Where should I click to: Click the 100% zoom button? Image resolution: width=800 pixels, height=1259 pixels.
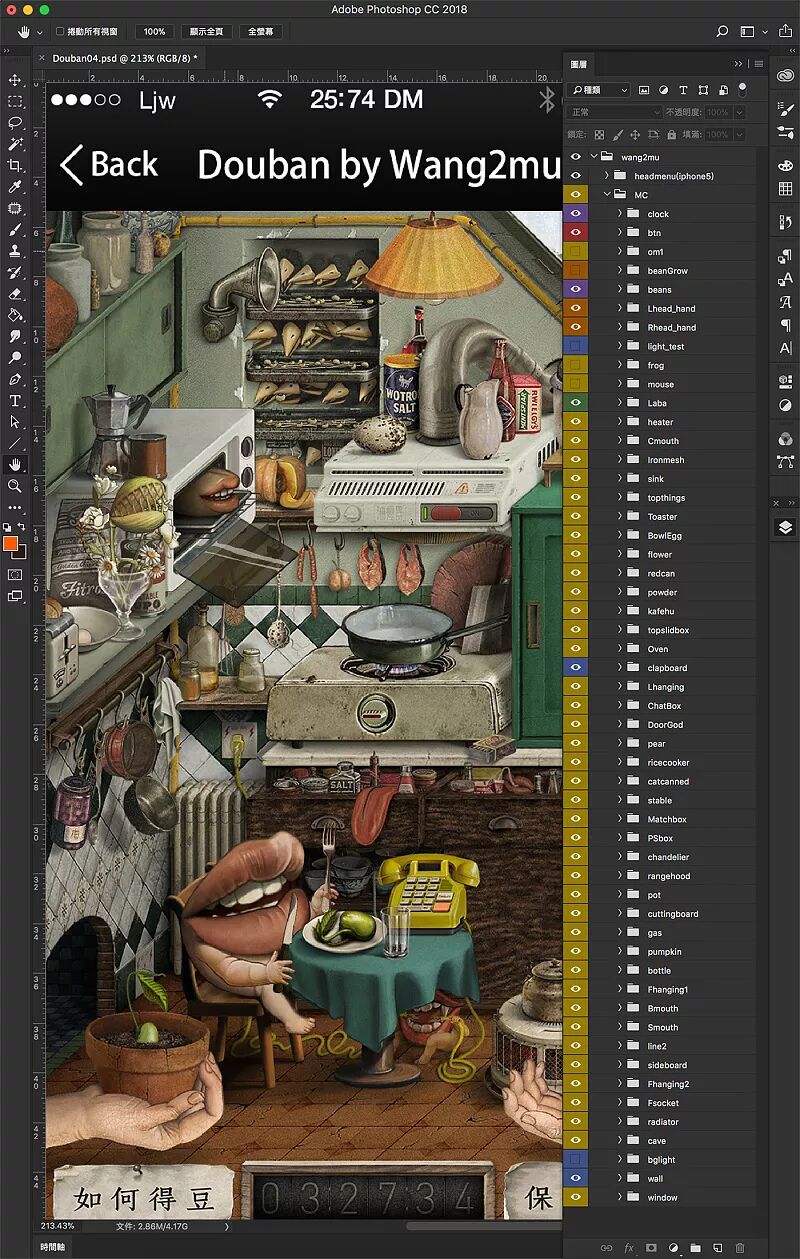point(154,31)
